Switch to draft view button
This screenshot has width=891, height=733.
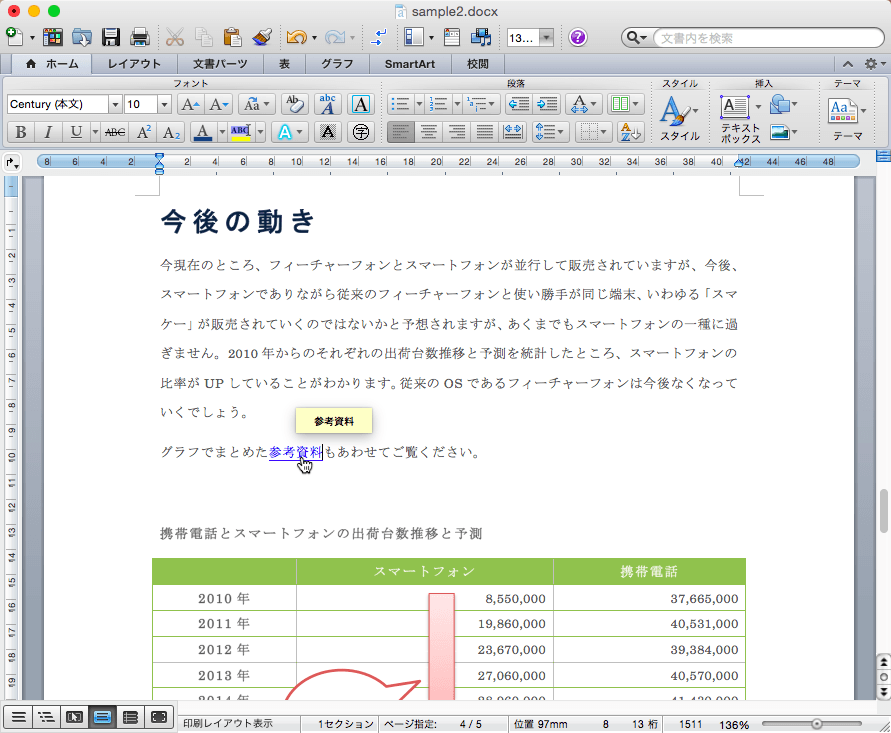tap(18, 717)
